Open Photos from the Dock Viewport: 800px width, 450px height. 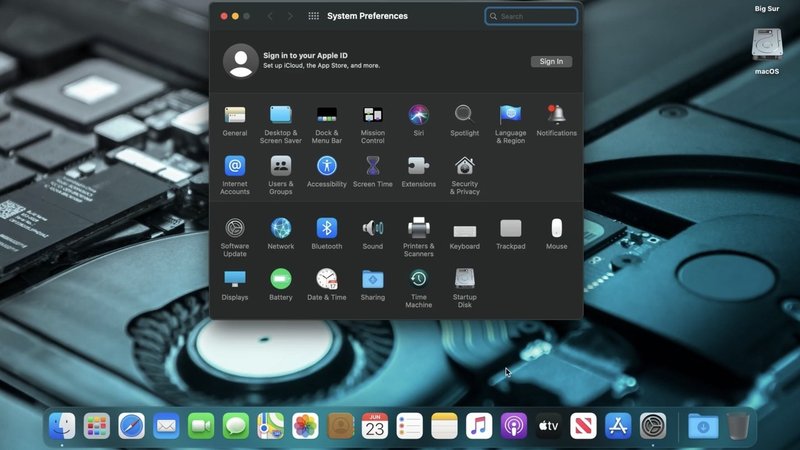coord(305,426)
